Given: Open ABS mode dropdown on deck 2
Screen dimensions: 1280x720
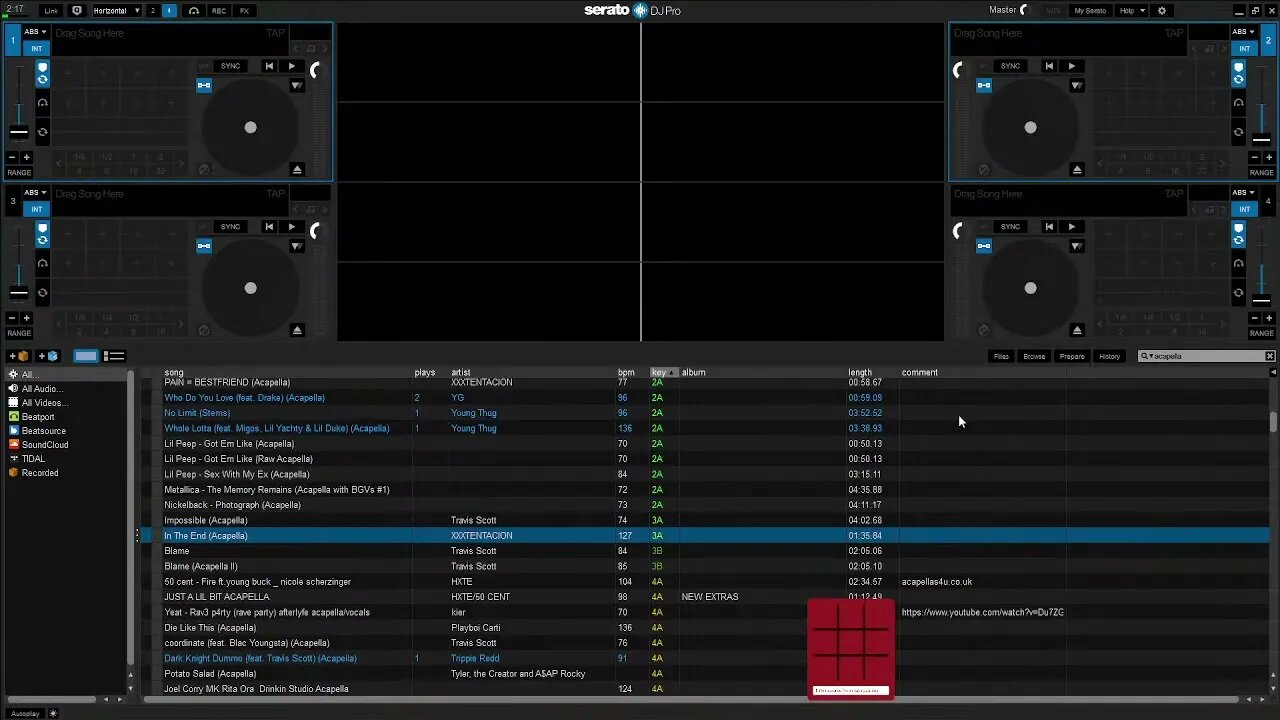Looking at the screenshot, I should click(1244, 32).
